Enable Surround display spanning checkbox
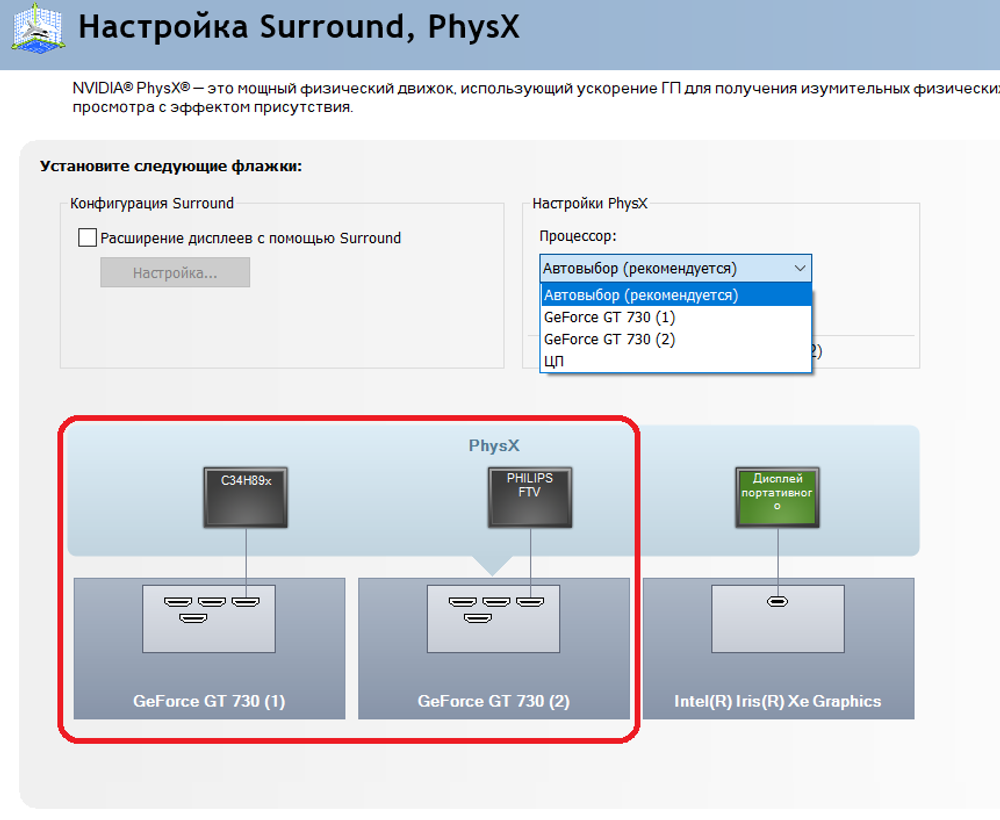1000x820 pixels. pyautogui.click(x=87, y=238)
